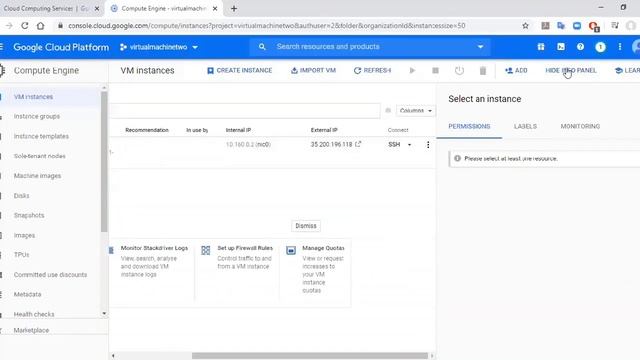Bookmark this page with the star
Viewport: 640px width, 360px height.
(x=525, y=26)
